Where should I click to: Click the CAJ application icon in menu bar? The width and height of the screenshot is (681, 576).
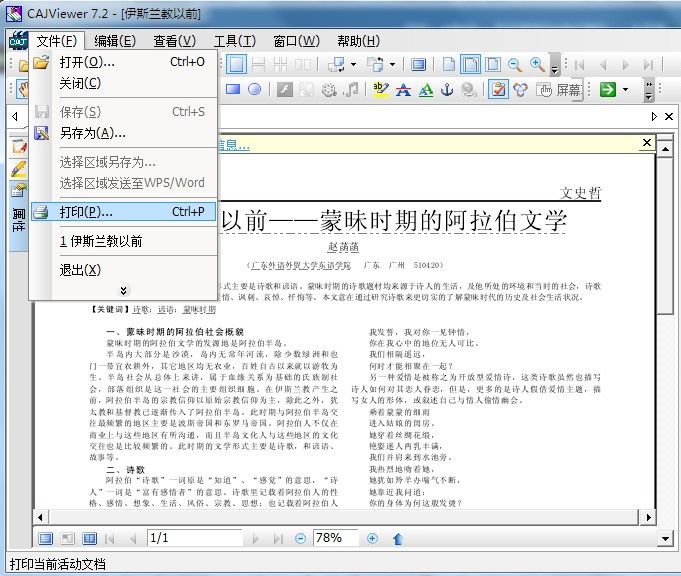18,41
